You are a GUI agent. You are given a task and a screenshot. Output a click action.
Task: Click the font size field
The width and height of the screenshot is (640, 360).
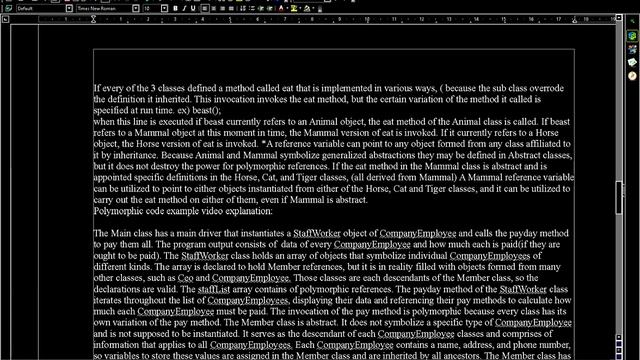click(151, 8)
